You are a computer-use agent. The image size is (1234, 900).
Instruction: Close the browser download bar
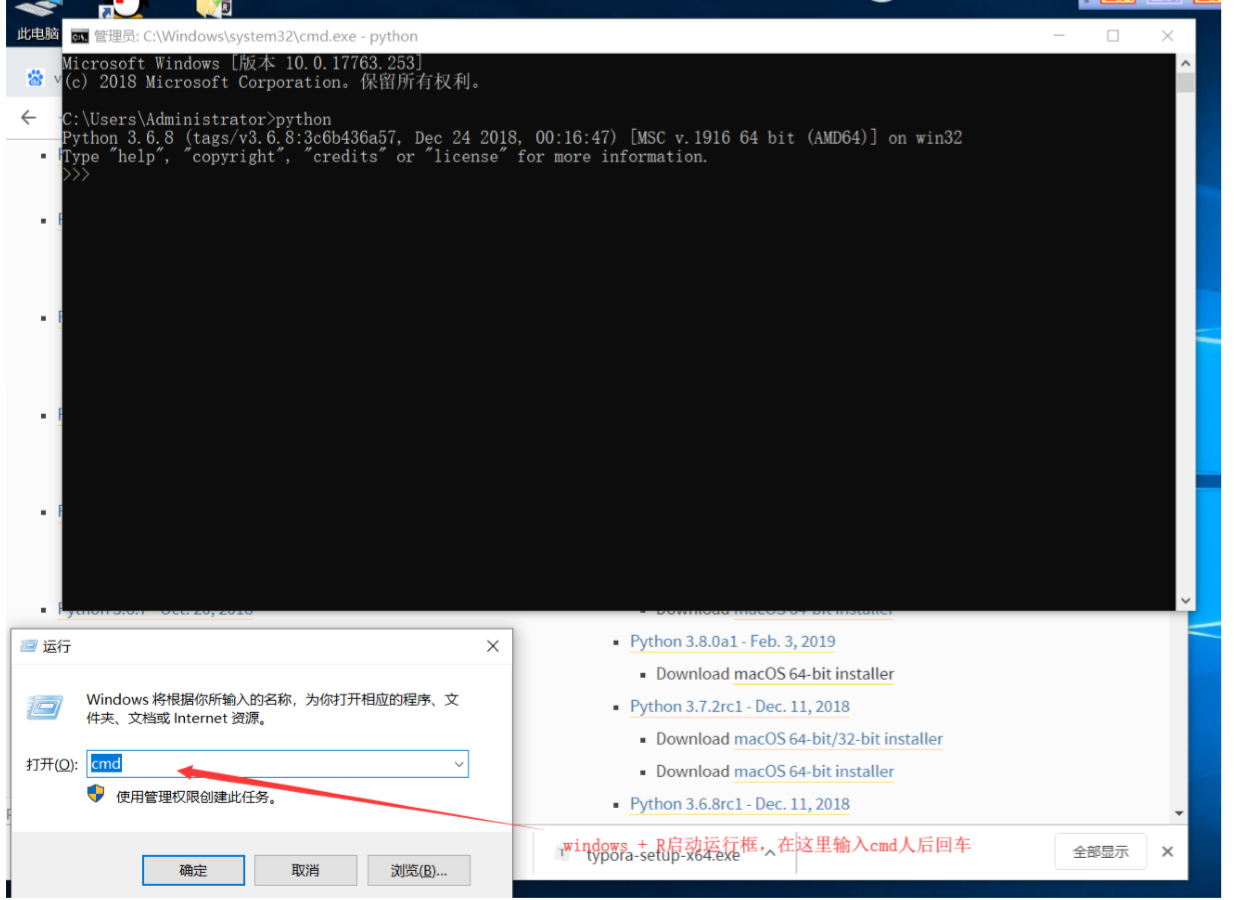[x=1167, y=852]
